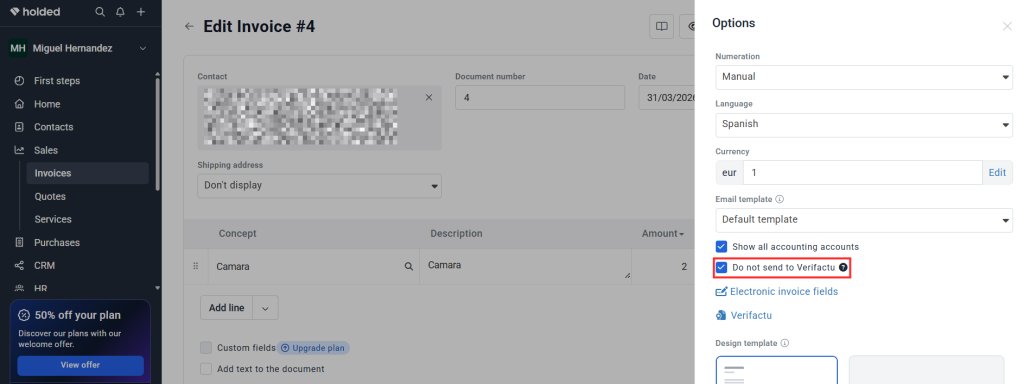Click the plus icon in top bar
Screen dimensions: 1024x384
click(x=140, y=12)
